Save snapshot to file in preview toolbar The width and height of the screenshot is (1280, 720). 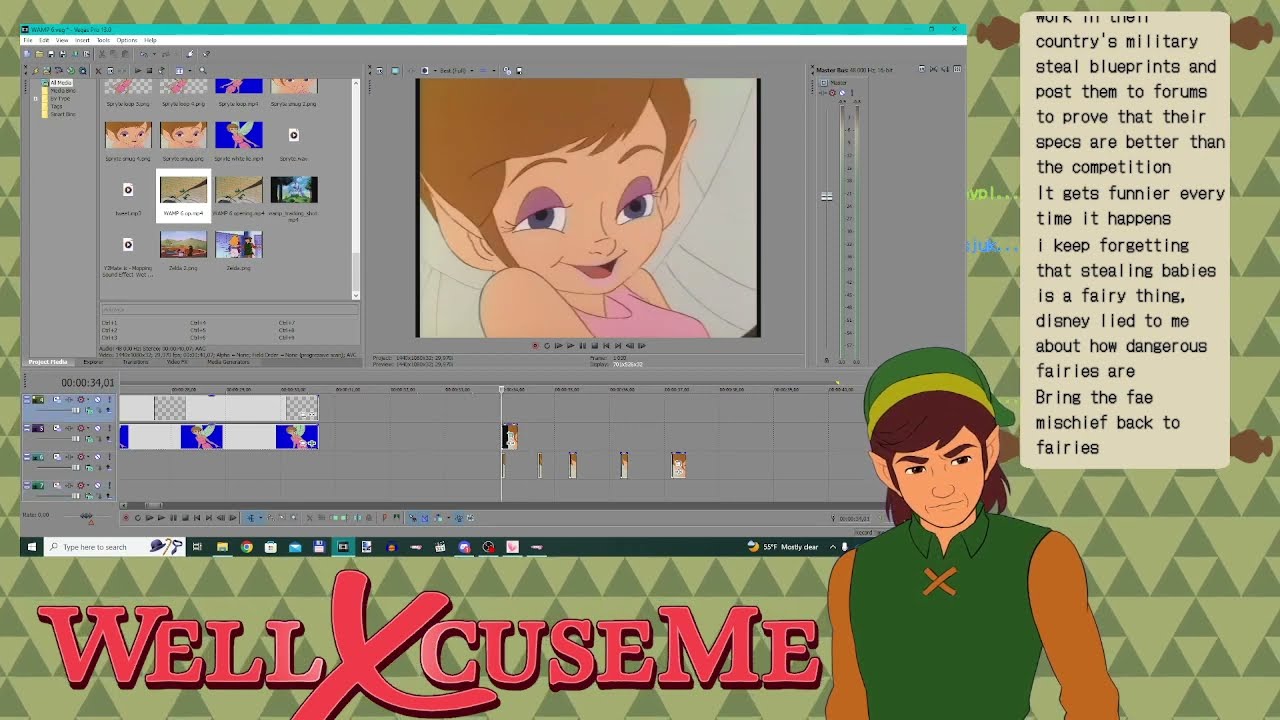click(x=519, y=70)
